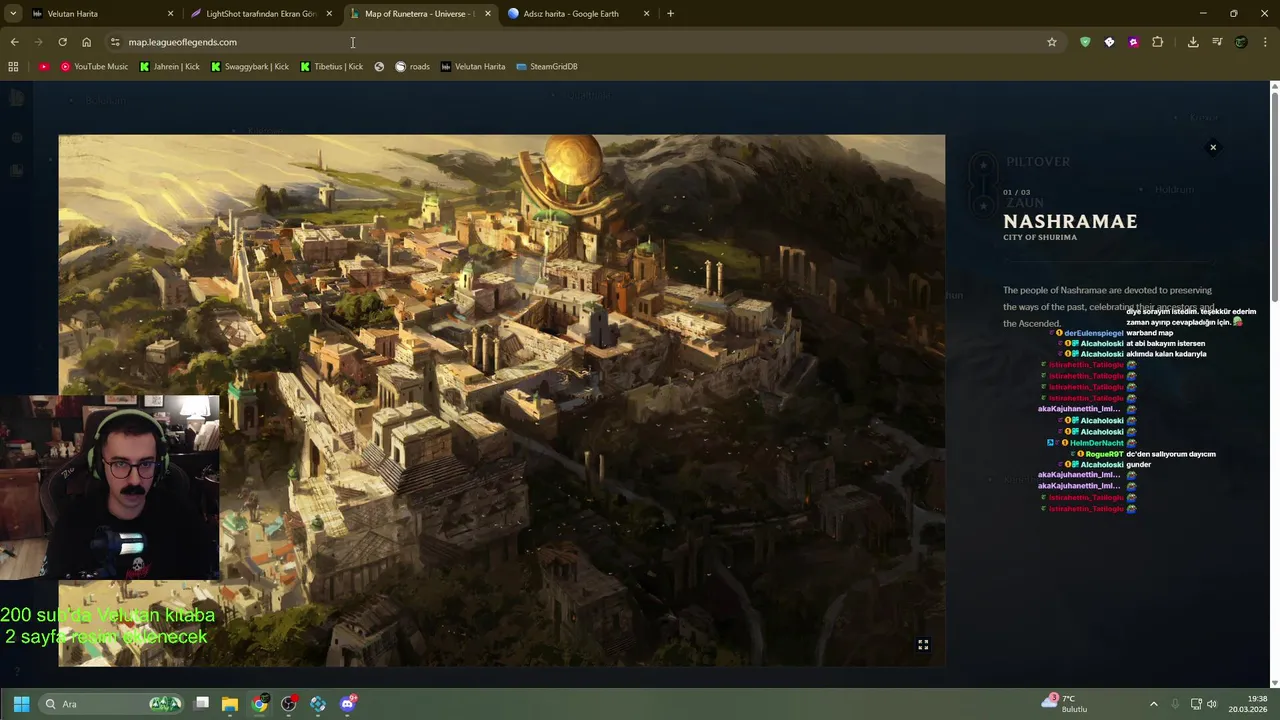Expand Nashramae artwork to fullscreen
Screen dimensions: 1280x720
(x=923, y=645)
